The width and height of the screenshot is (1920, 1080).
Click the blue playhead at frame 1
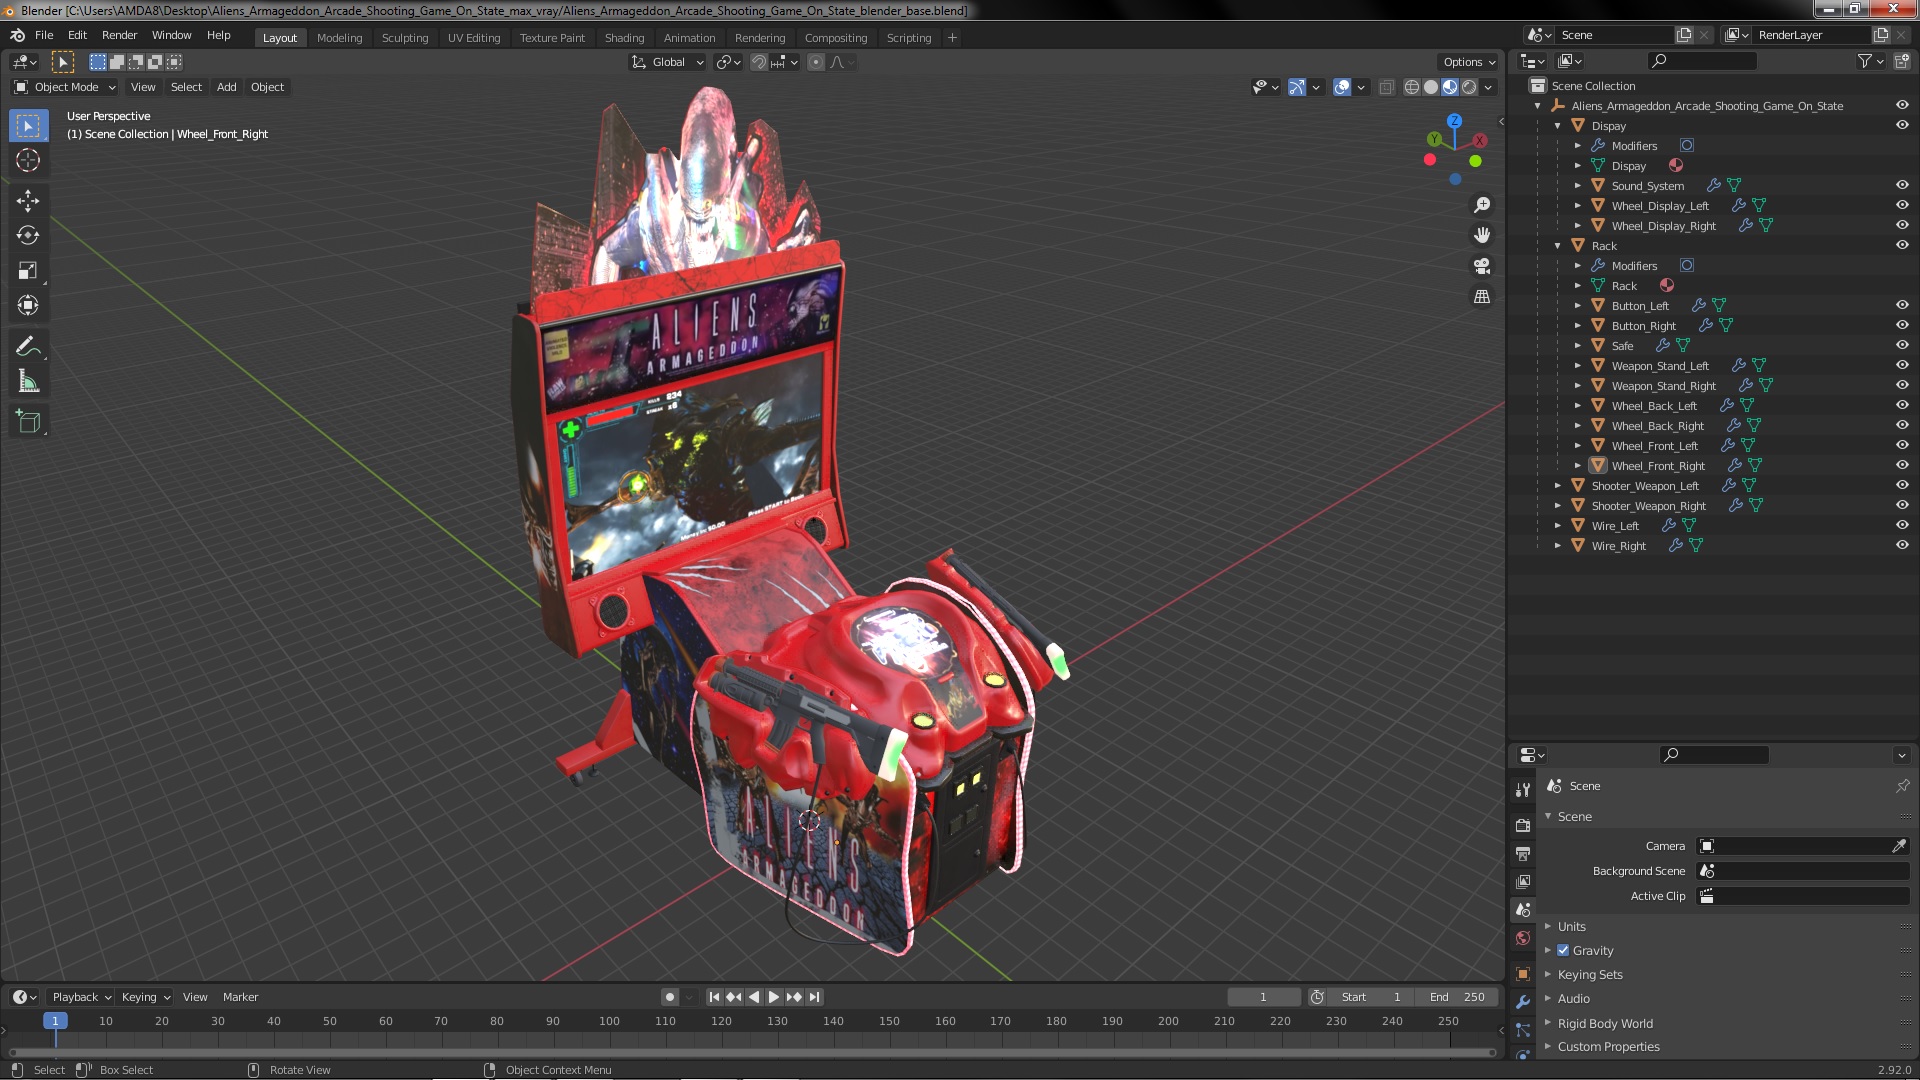tap(55, 1021)
